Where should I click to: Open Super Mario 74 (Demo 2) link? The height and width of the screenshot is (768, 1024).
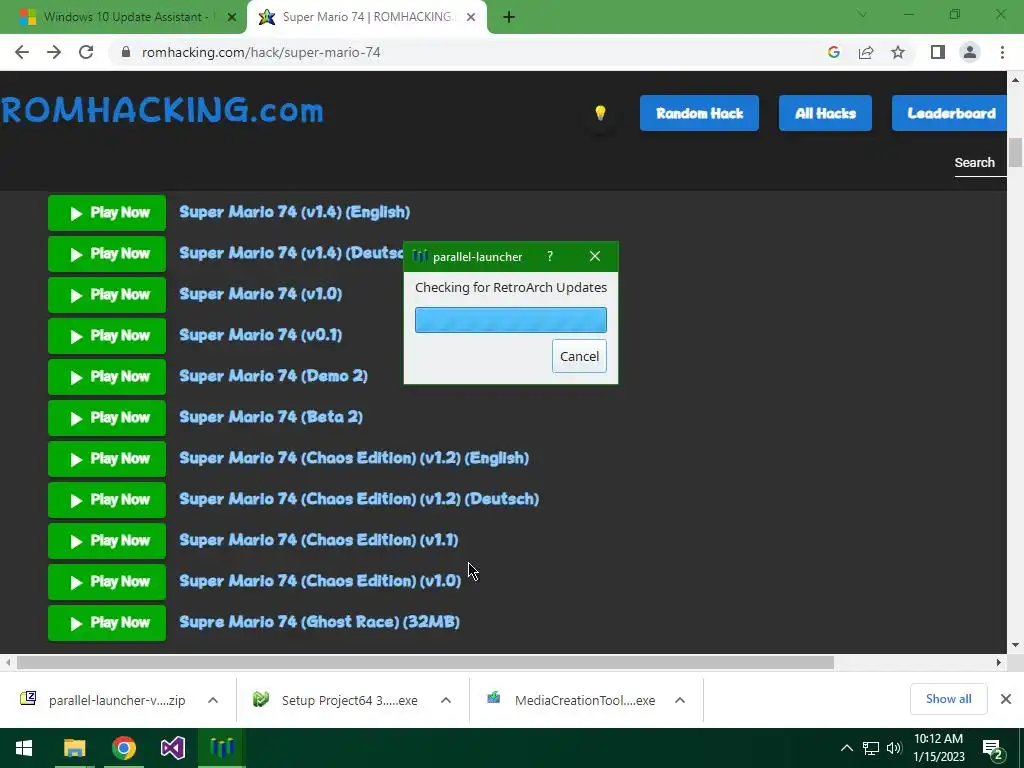[x=273, y=376]
